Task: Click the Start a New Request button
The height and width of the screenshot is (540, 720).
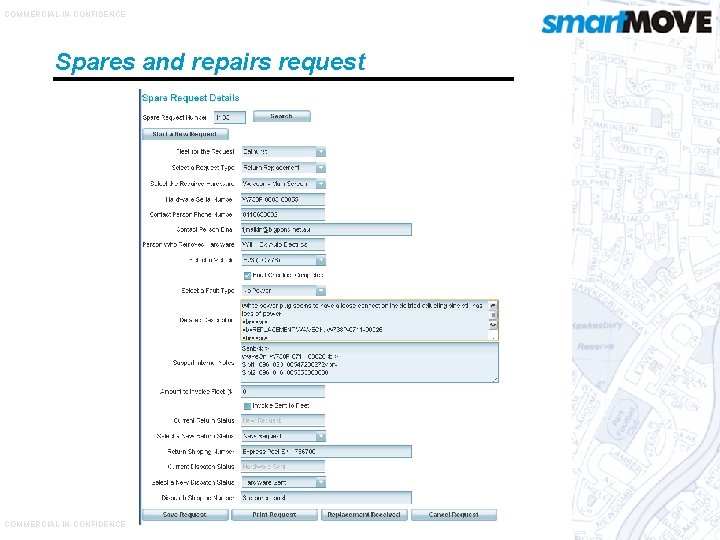Action: 185,134
